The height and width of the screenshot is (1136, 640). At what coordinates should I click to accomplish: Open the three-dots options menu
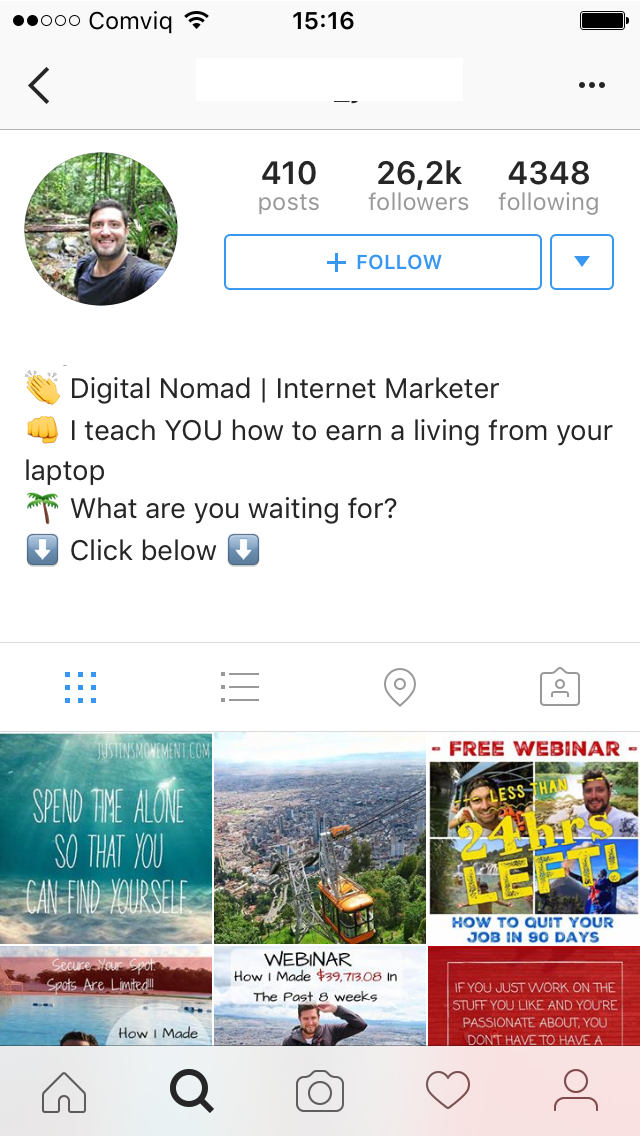[x=592, y=85]
